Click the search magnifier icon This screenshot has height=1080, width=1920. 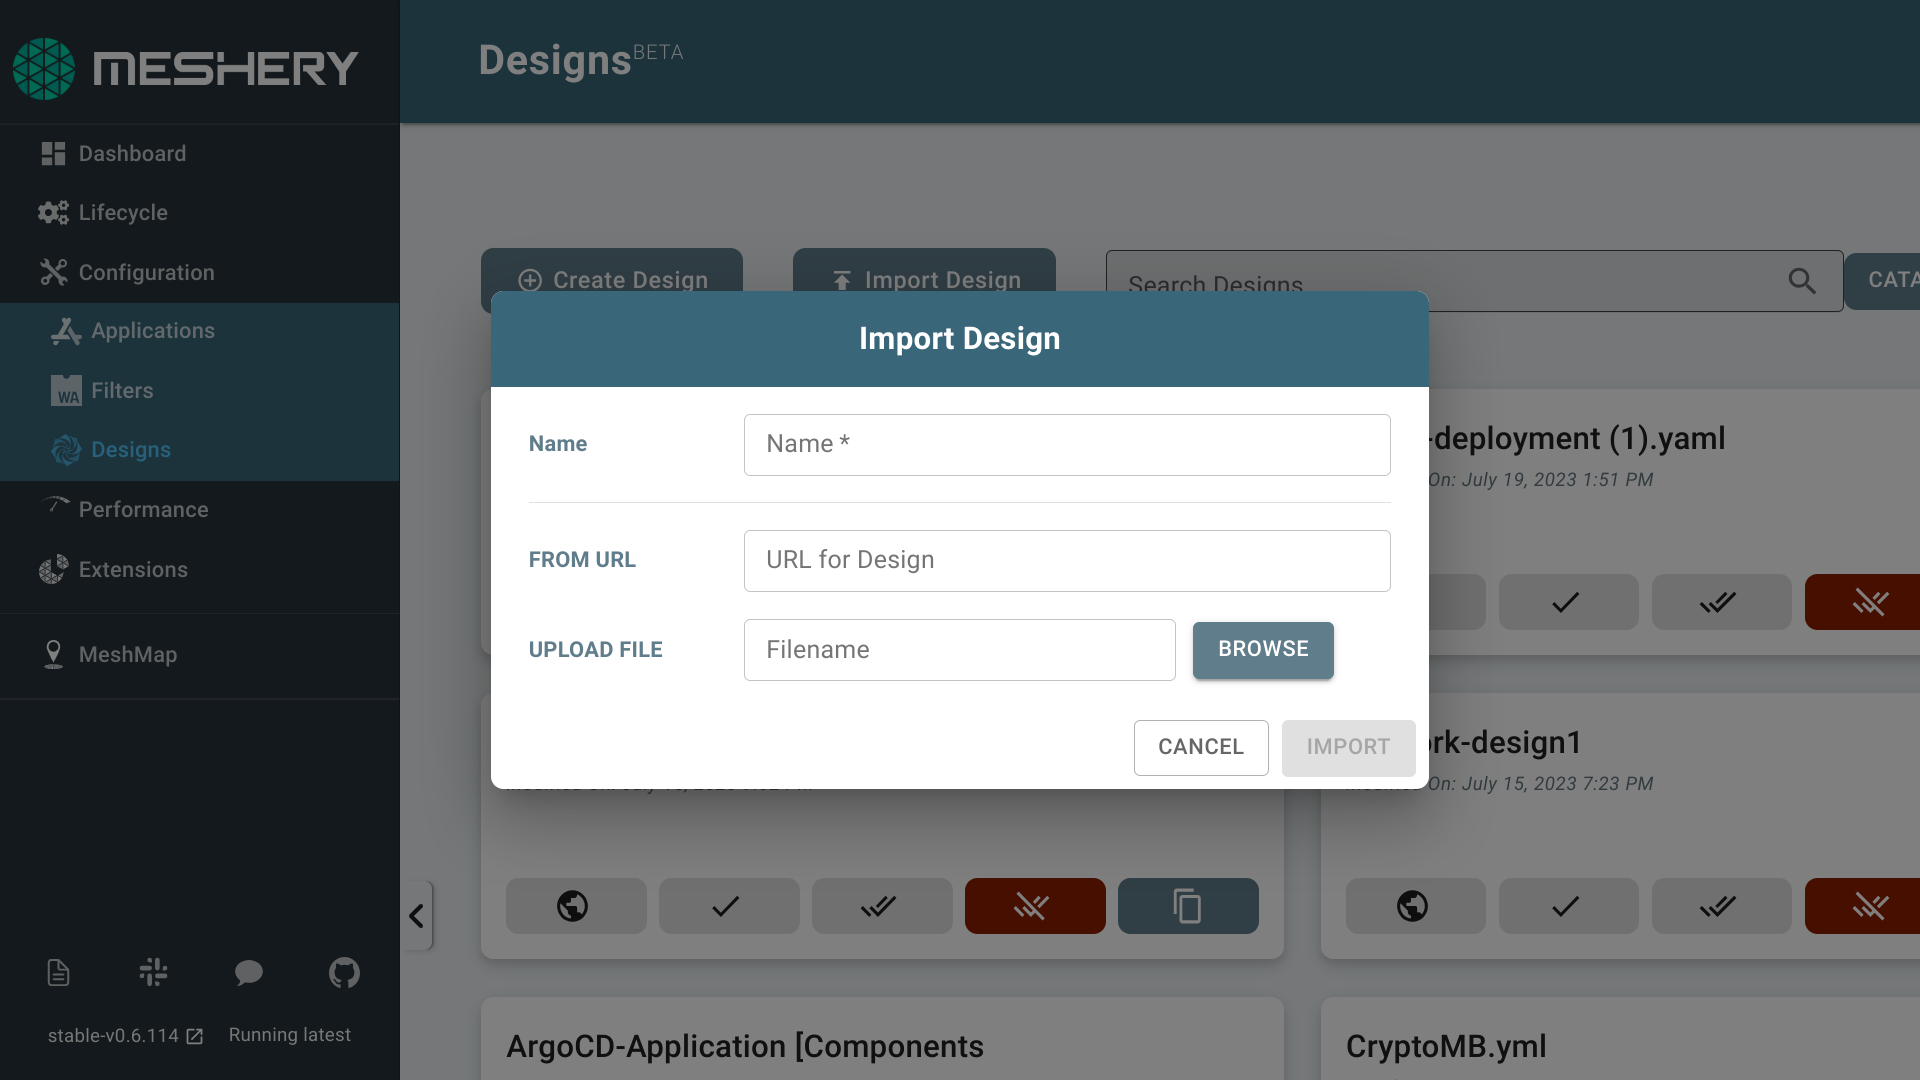click(1801, 281)
